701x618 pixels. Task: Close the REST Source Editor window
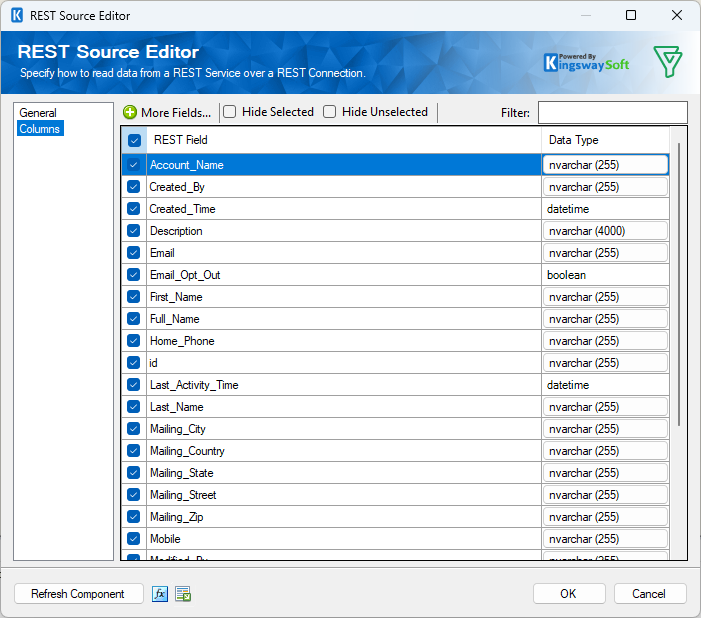click(677, 15)
